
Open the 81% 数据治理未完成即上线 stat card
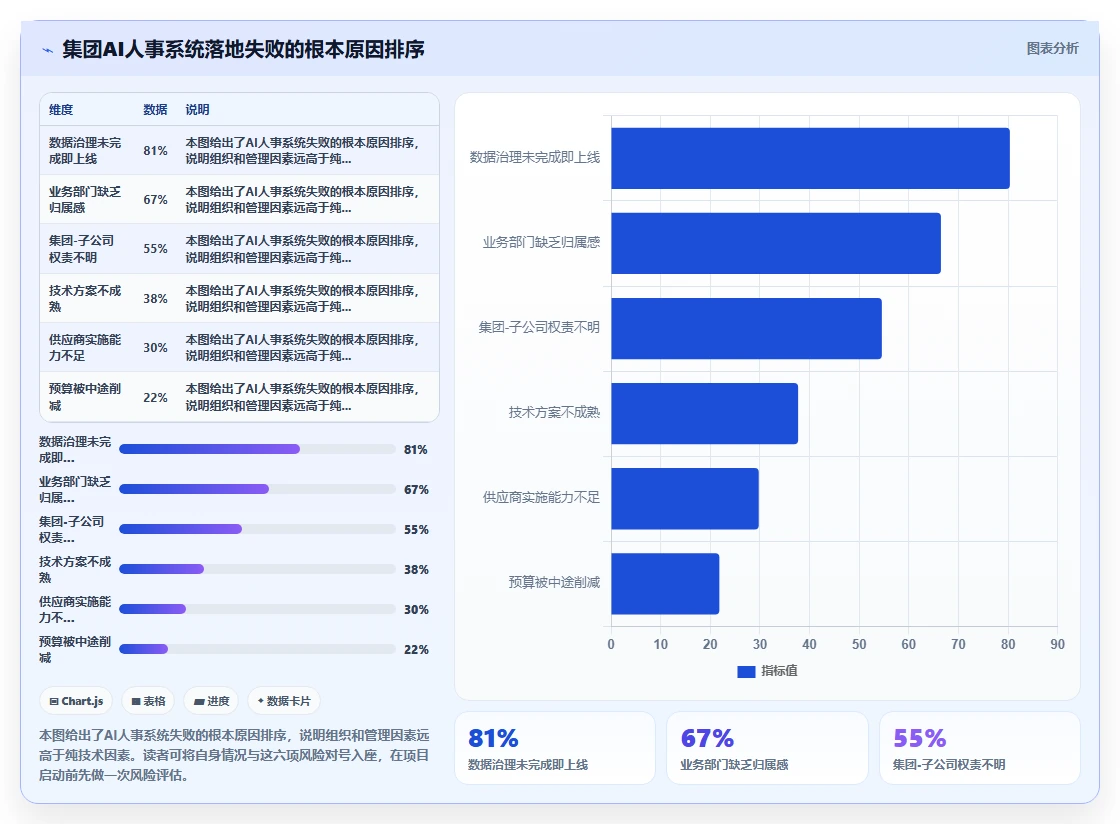coord(555,748)
